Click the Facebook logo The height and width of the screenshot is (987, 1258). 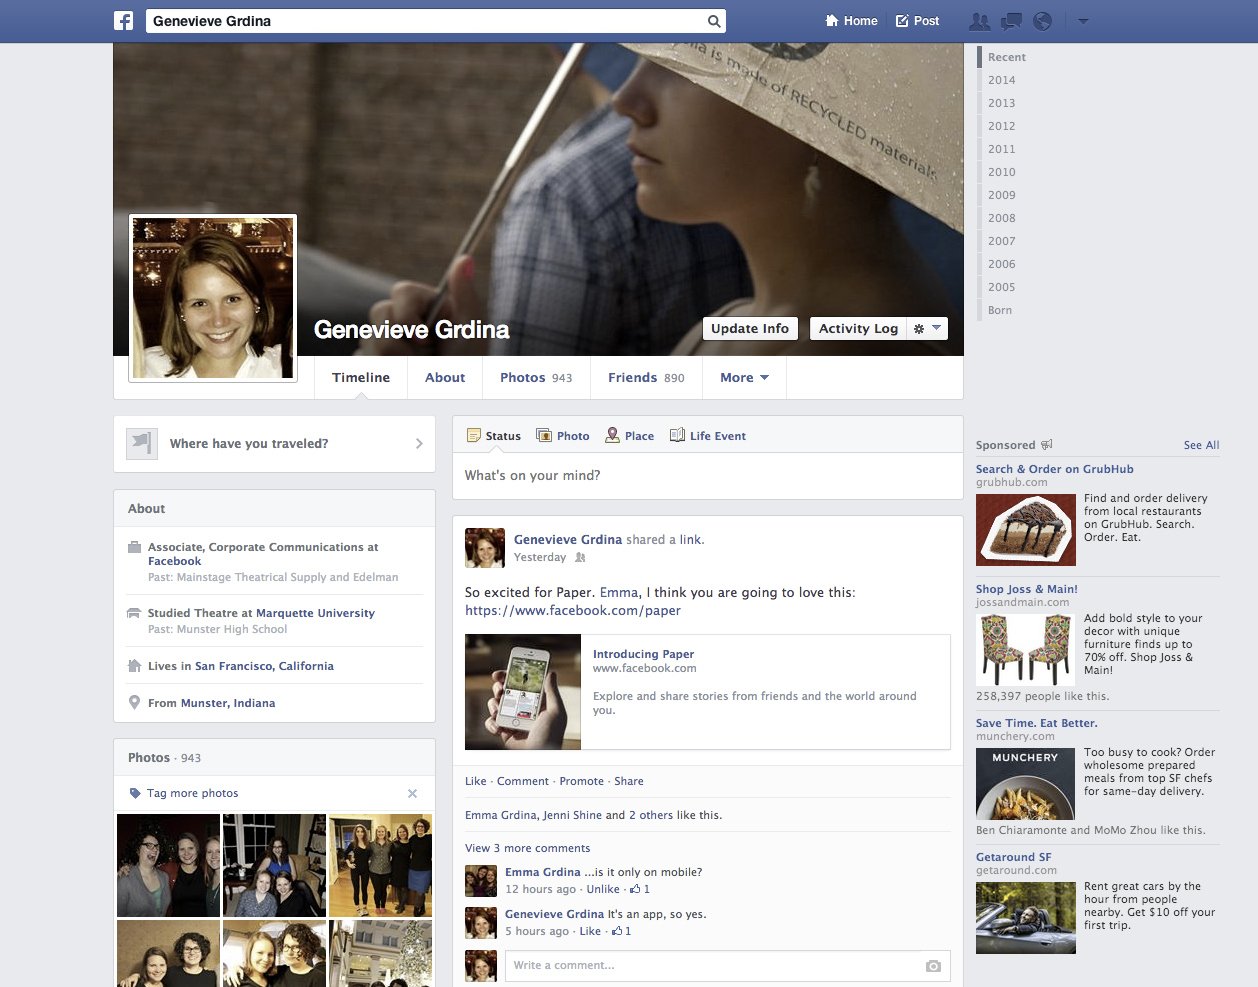click(x=123, y=20)
